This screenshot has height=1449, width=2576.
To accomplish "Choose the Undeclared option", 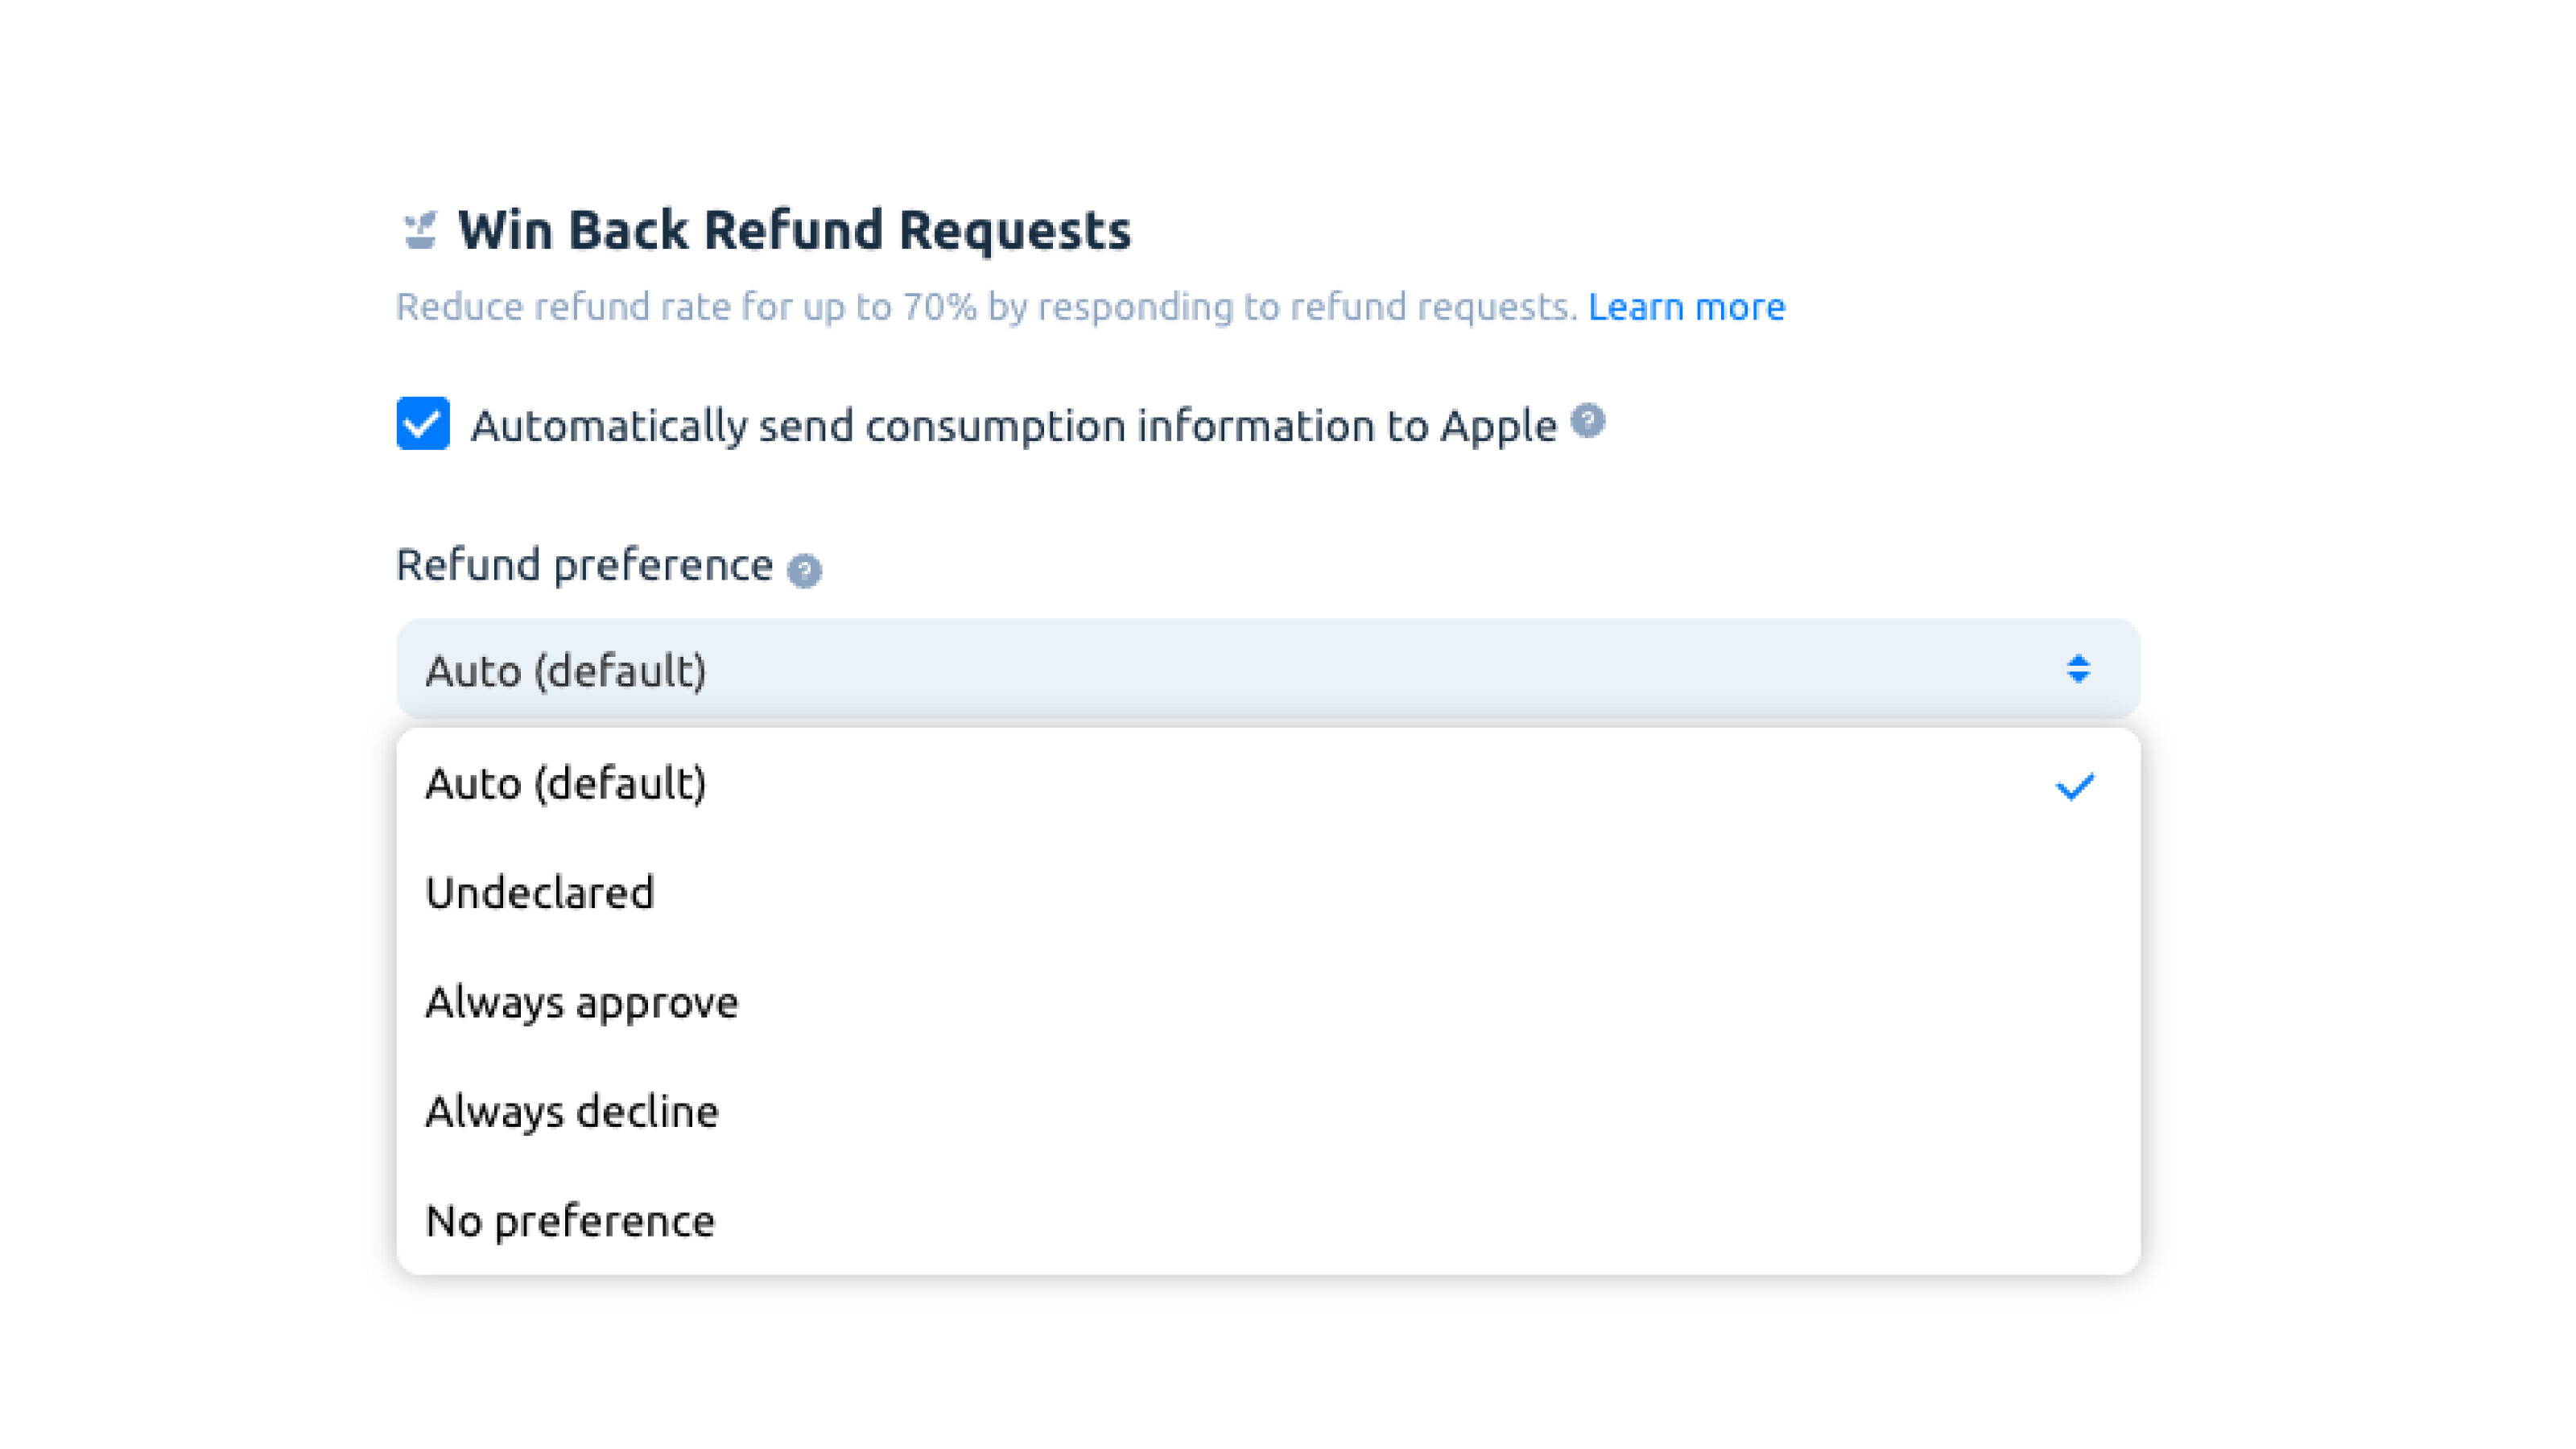I will pos(1268,893).
